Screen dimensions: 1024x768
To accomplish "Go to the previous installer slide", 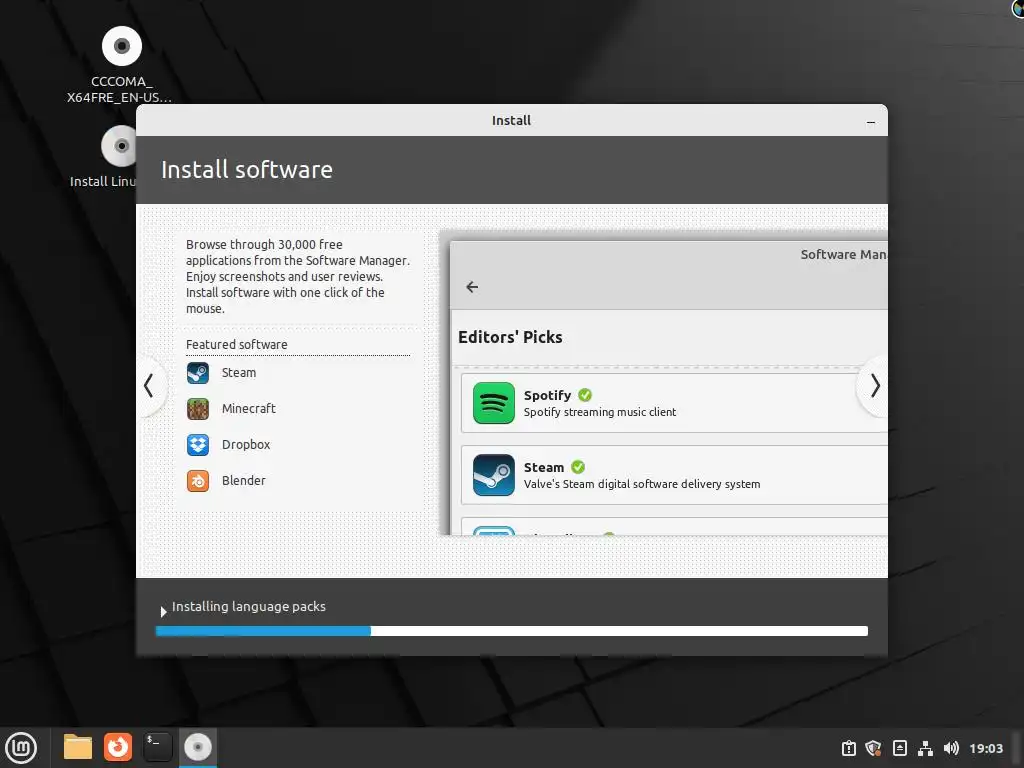I will [x=150, y=385].
